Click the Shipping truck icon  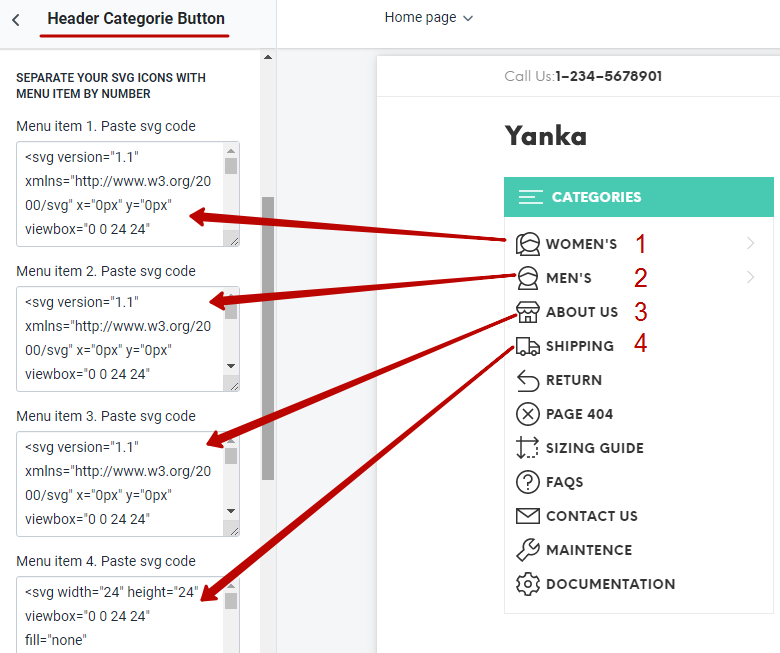tap(528, 346)
